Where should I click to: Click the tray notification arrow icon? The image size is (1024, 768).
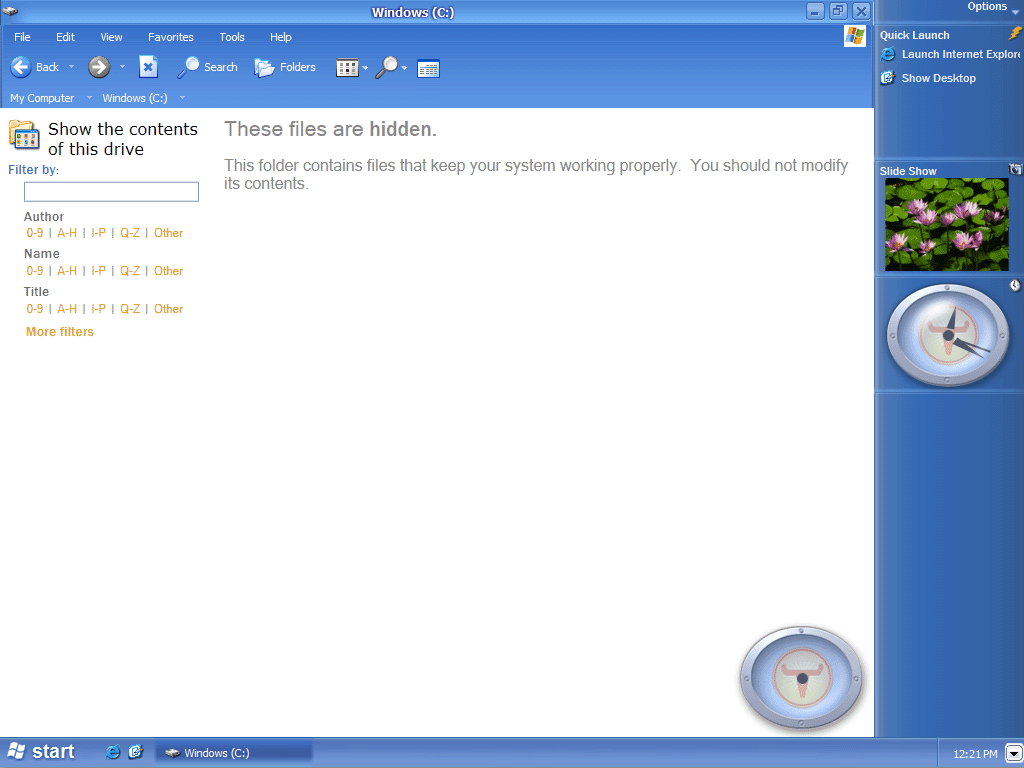click(x=1013, y=754)
